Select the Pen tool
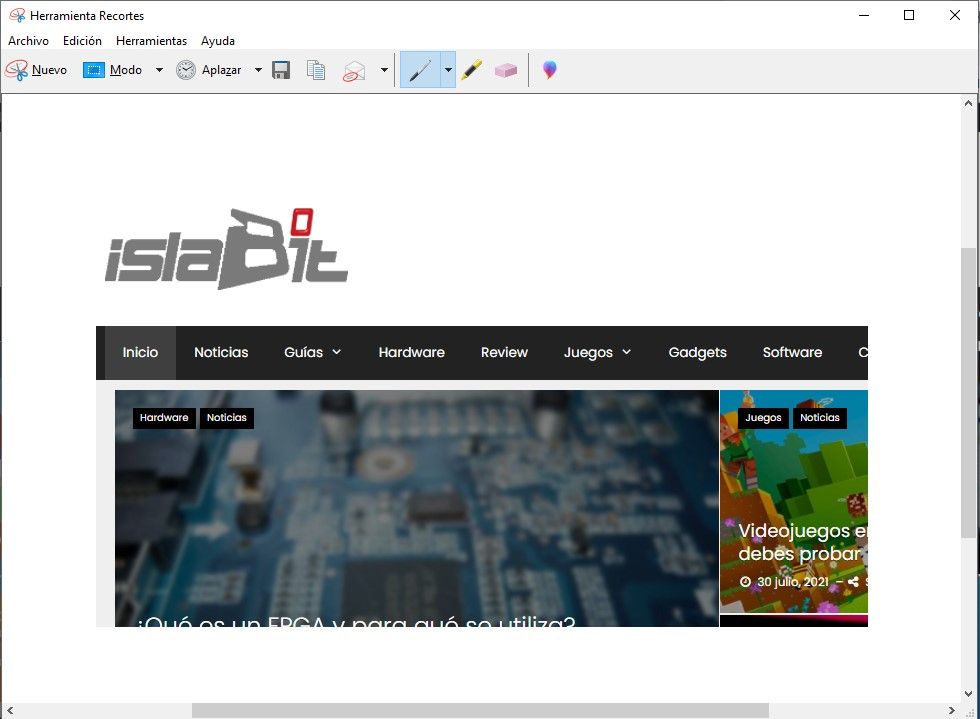The width and height of the screenshot is (980, 719). tap(420, 70)
